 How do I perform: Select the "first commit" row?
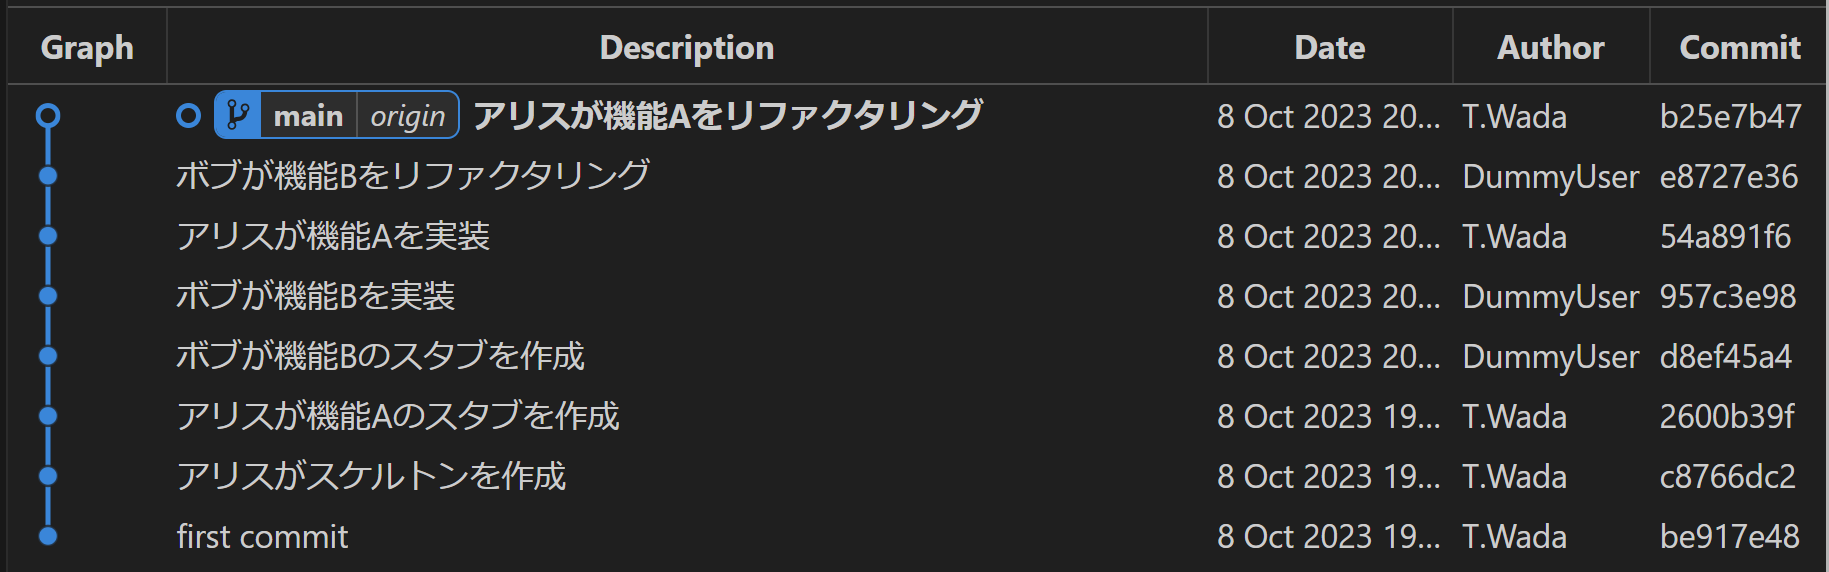263,537
